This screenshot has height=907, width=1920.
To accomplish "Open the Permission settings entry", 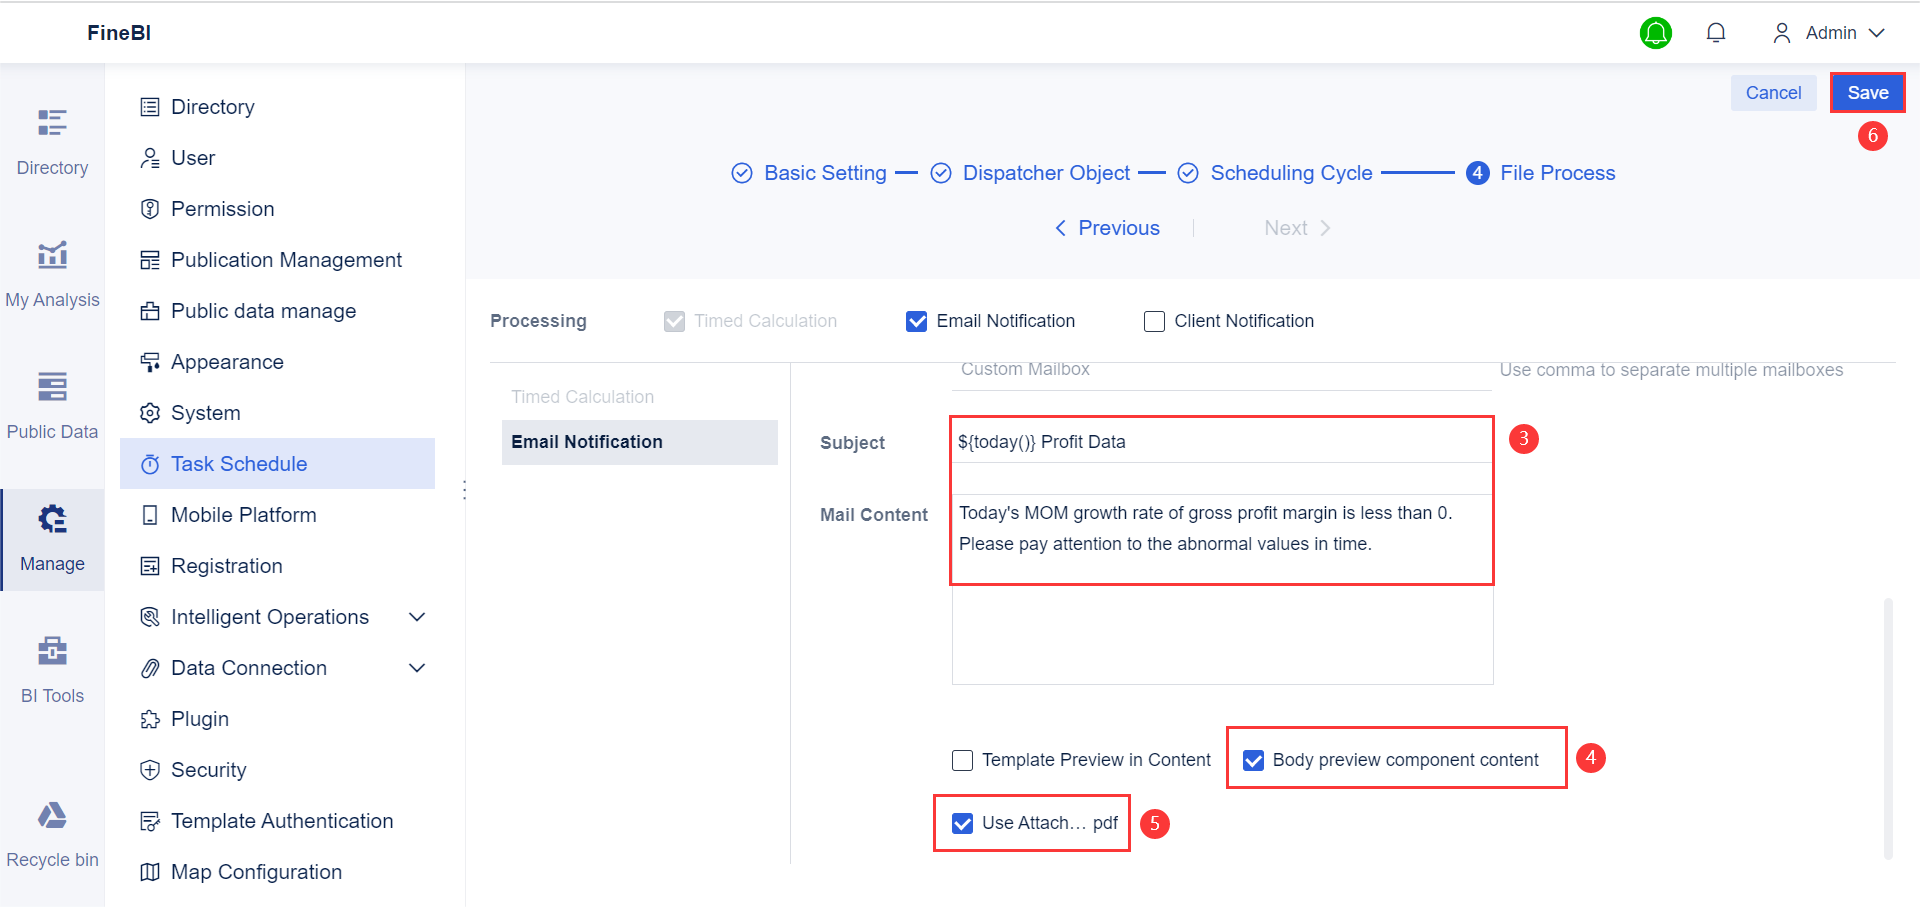I will point(278,209).
